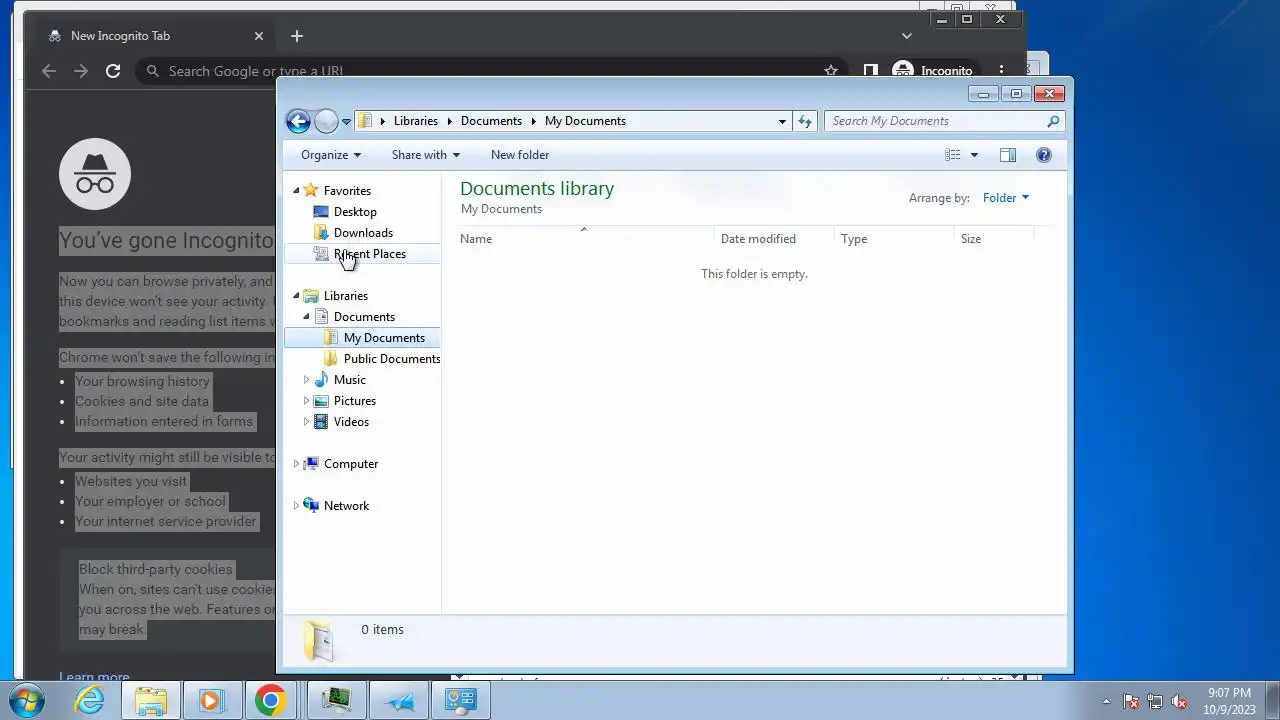Go back using Explorer's Back arrow
Screen dimensions: 1280x720
pyautogui.click(x=298, y=121)
